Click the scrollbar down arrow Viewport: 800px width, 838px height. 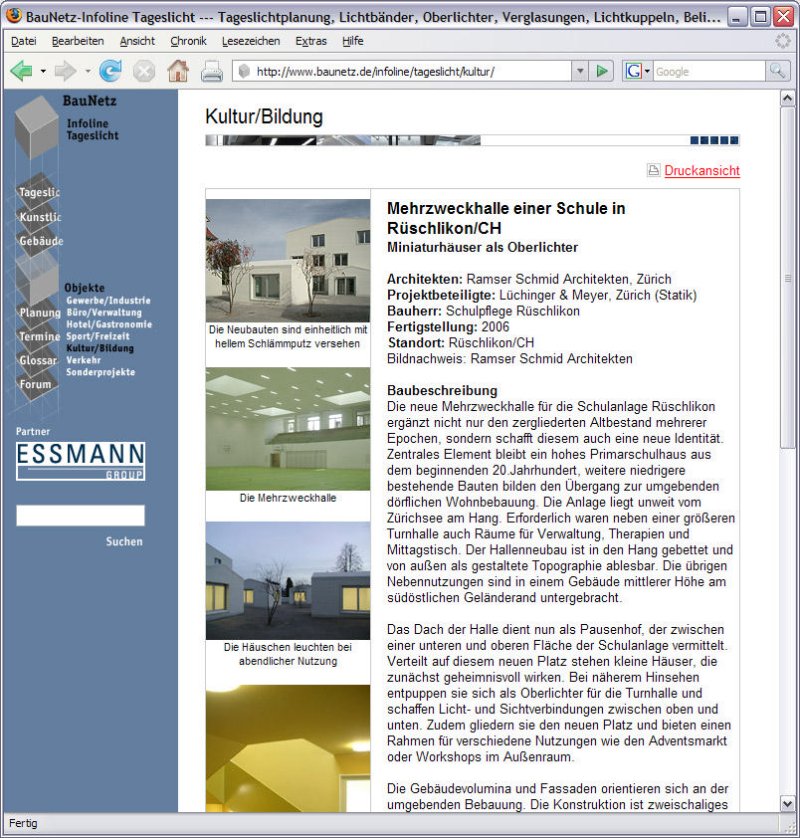[x=787, y=803]
